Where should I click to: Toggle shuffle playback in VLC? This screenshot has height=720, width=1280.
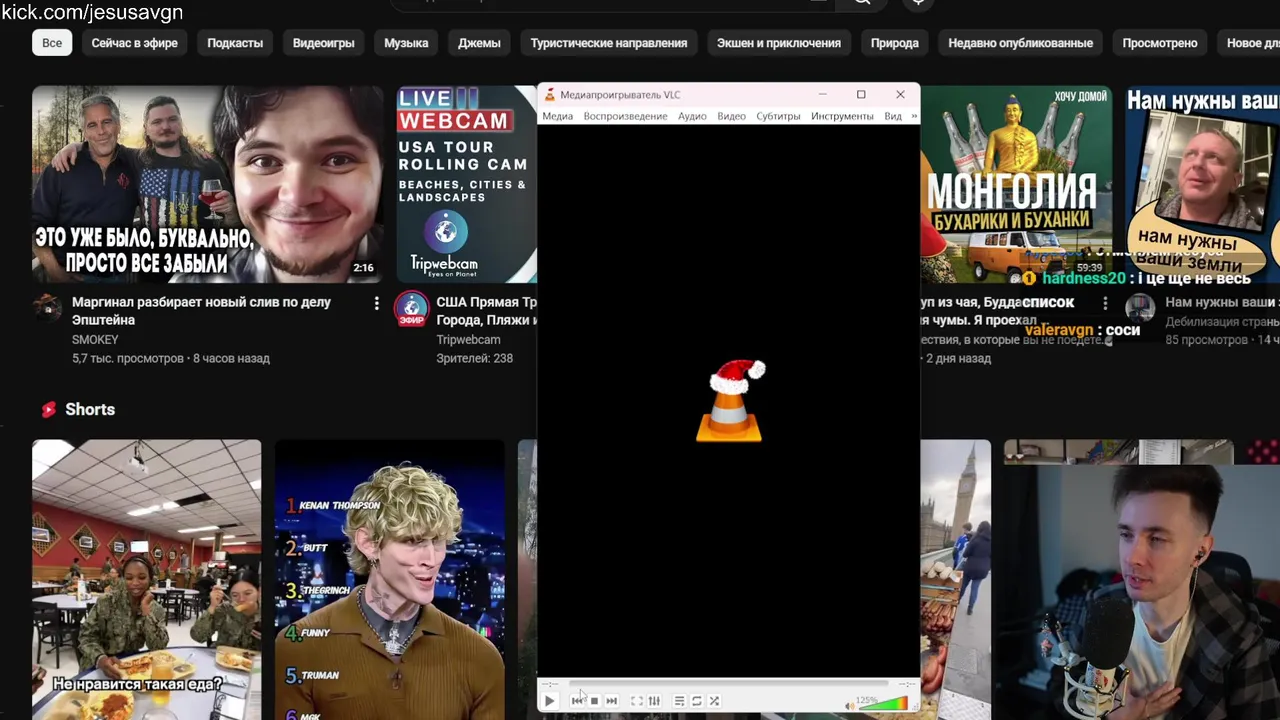(x=714, y=701)
